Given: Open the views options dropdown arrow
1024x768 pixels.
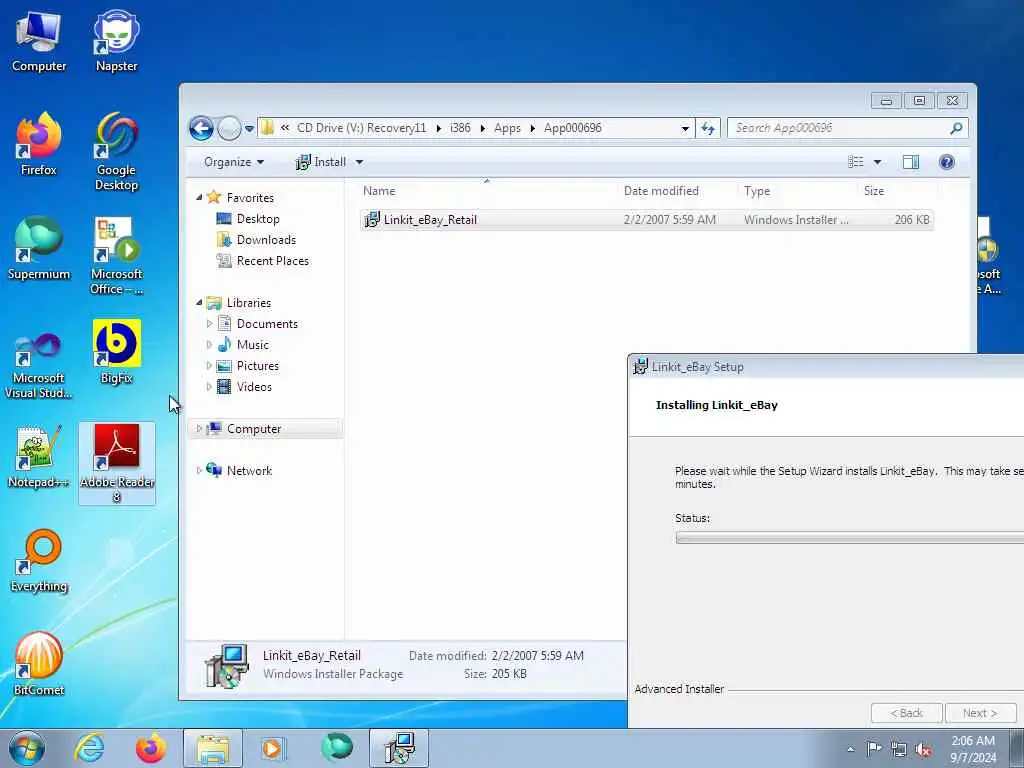Looking at the screenshot, I should pos(877,162).
